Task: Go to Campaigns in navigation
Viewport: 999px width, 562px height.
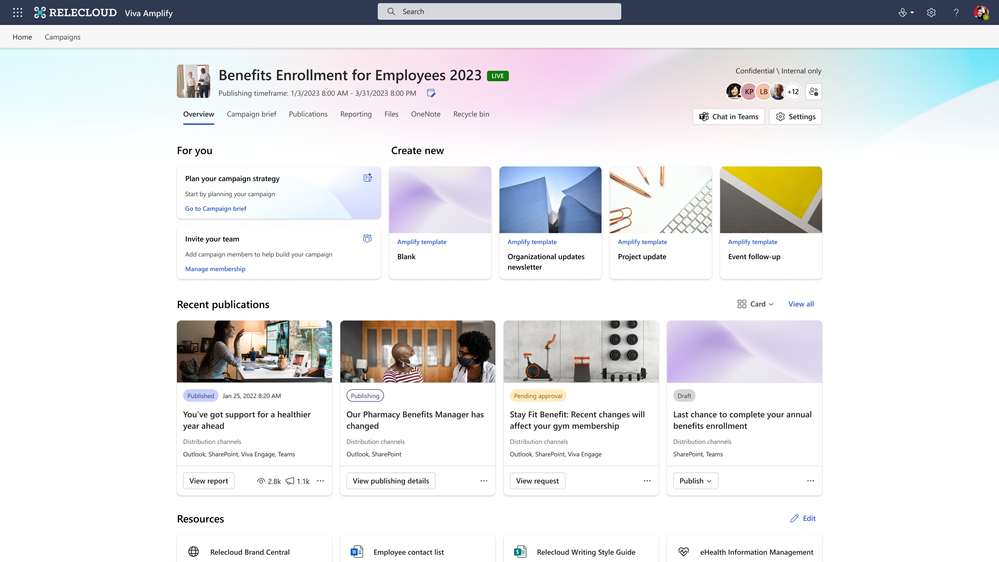Action: point(62,37)
